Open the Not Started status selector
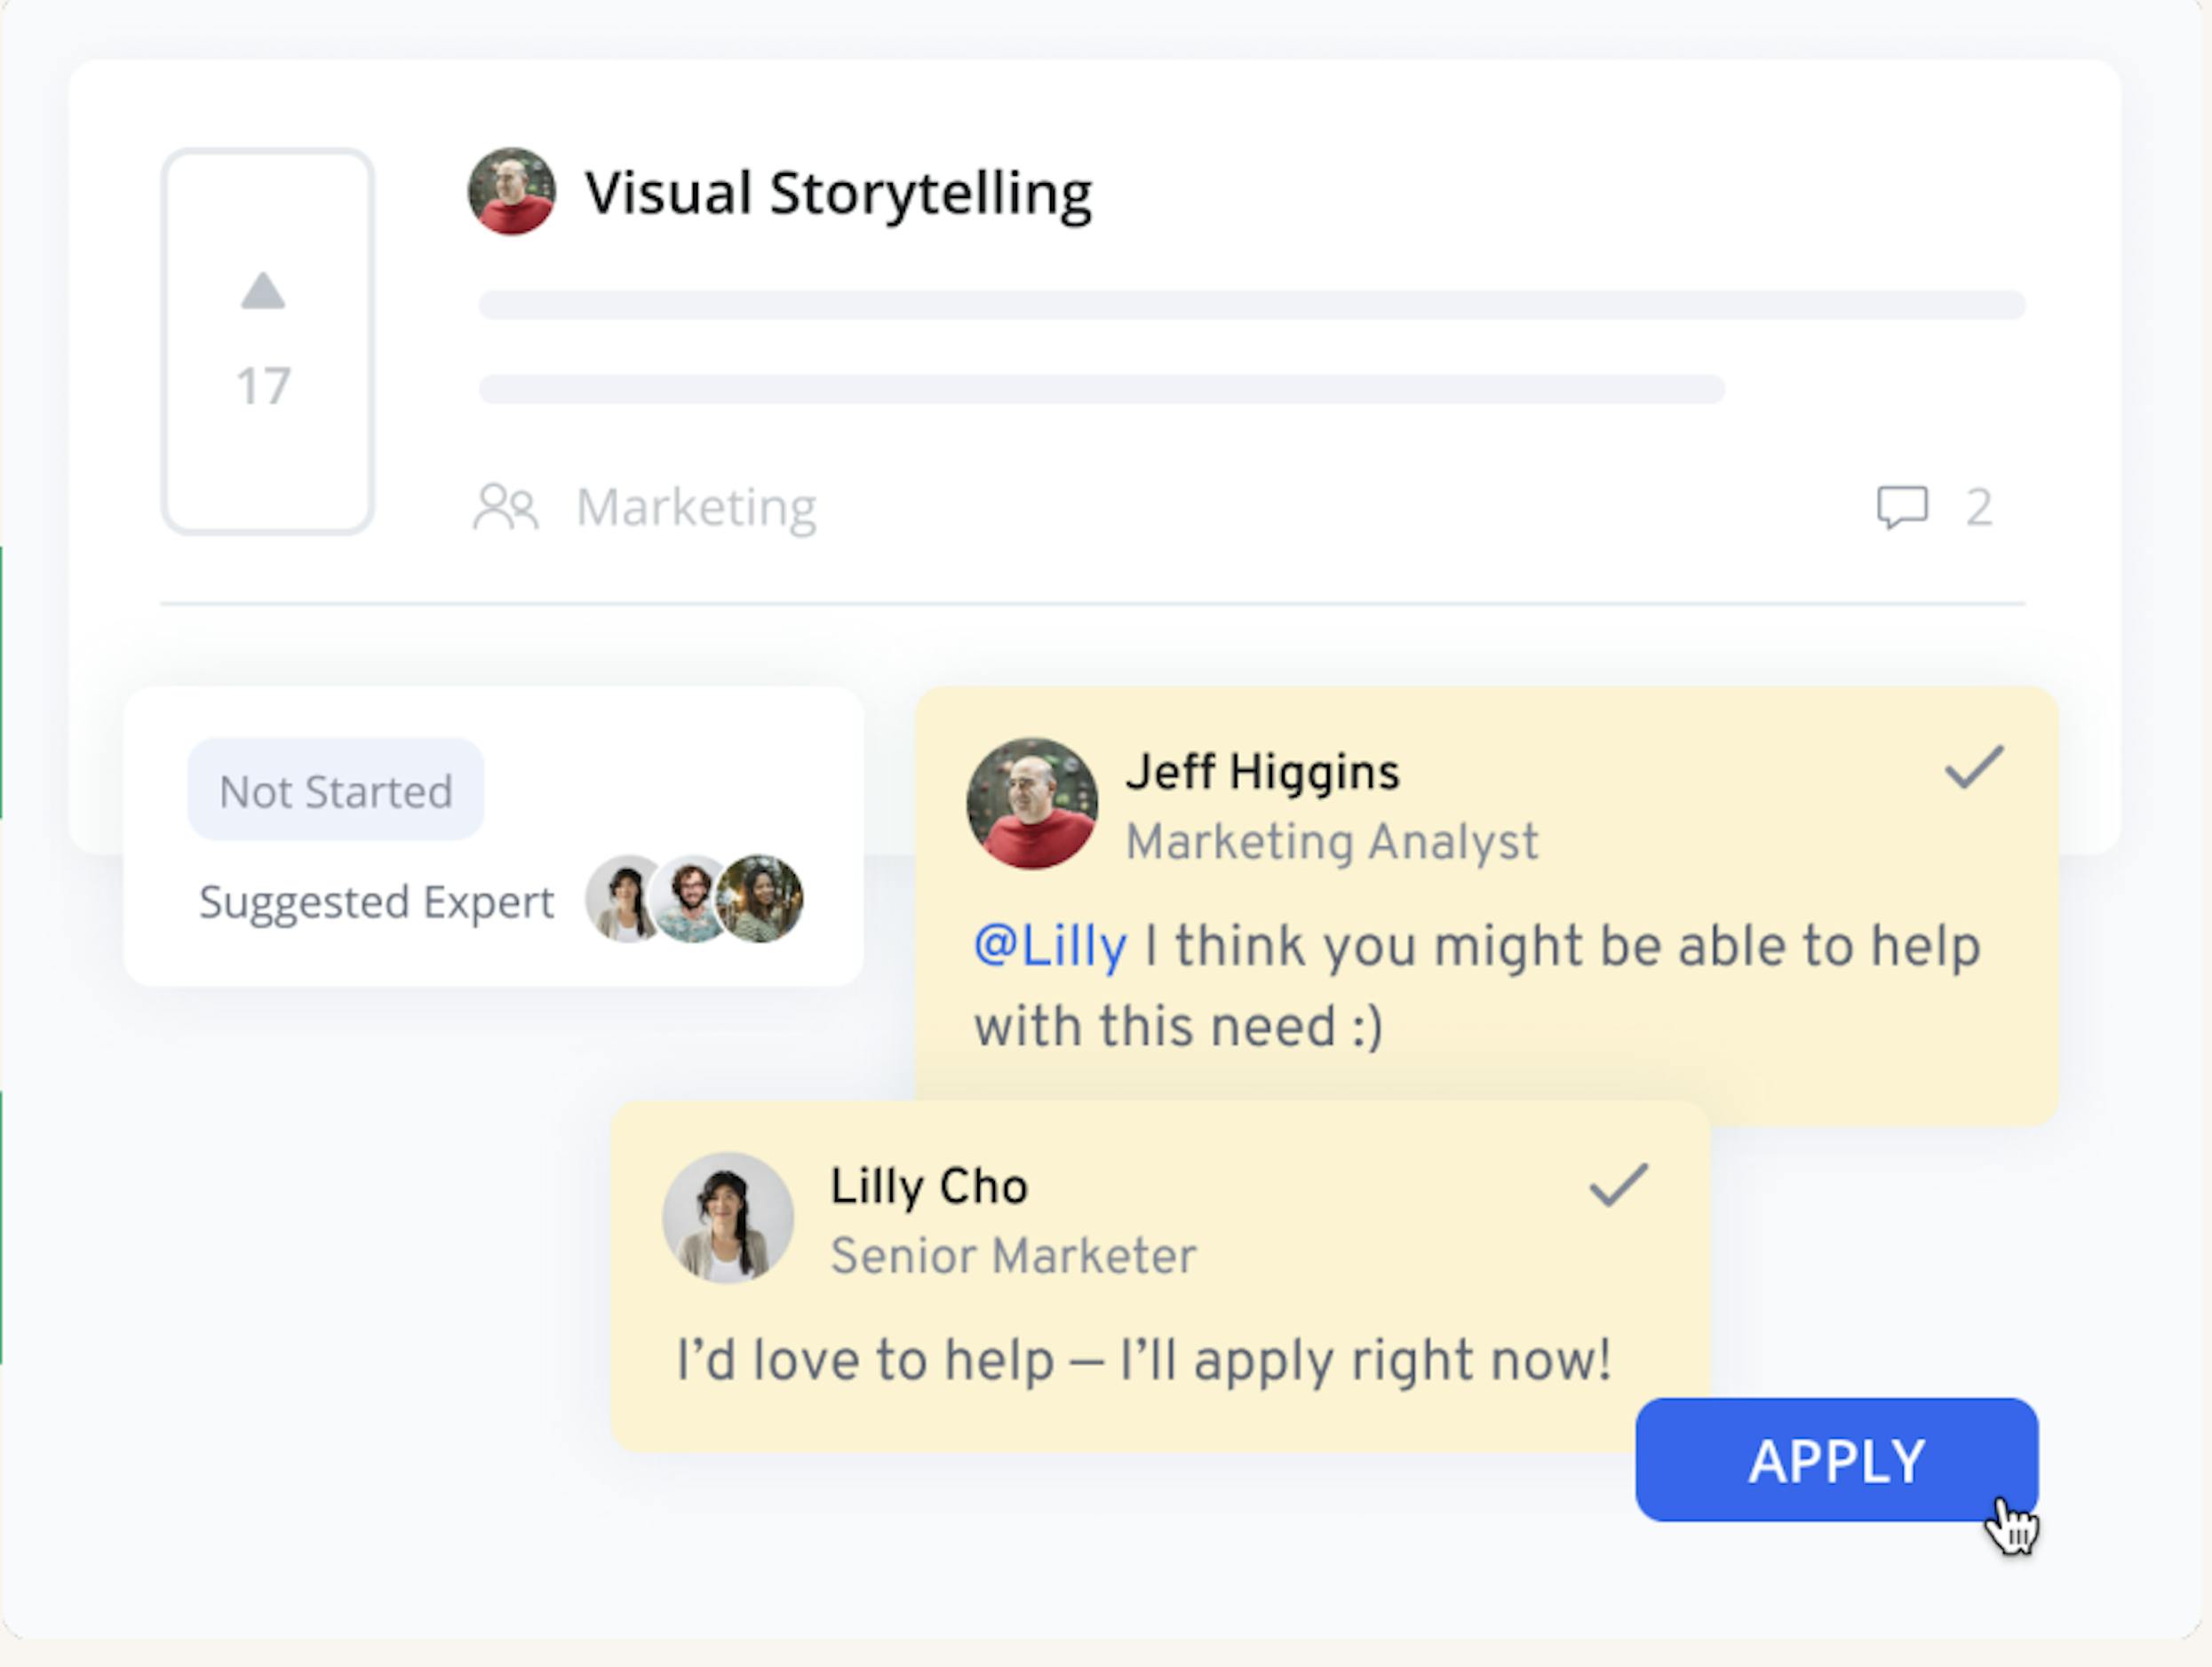The height and width of the screenshot is (1667, 2212). pos(334,790)
